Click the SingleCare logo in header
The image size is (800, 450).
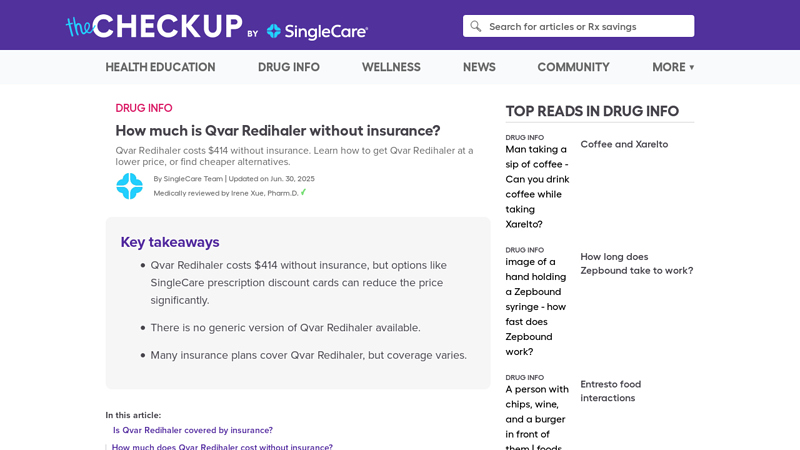pyautogui.click(x=317, y=32)
